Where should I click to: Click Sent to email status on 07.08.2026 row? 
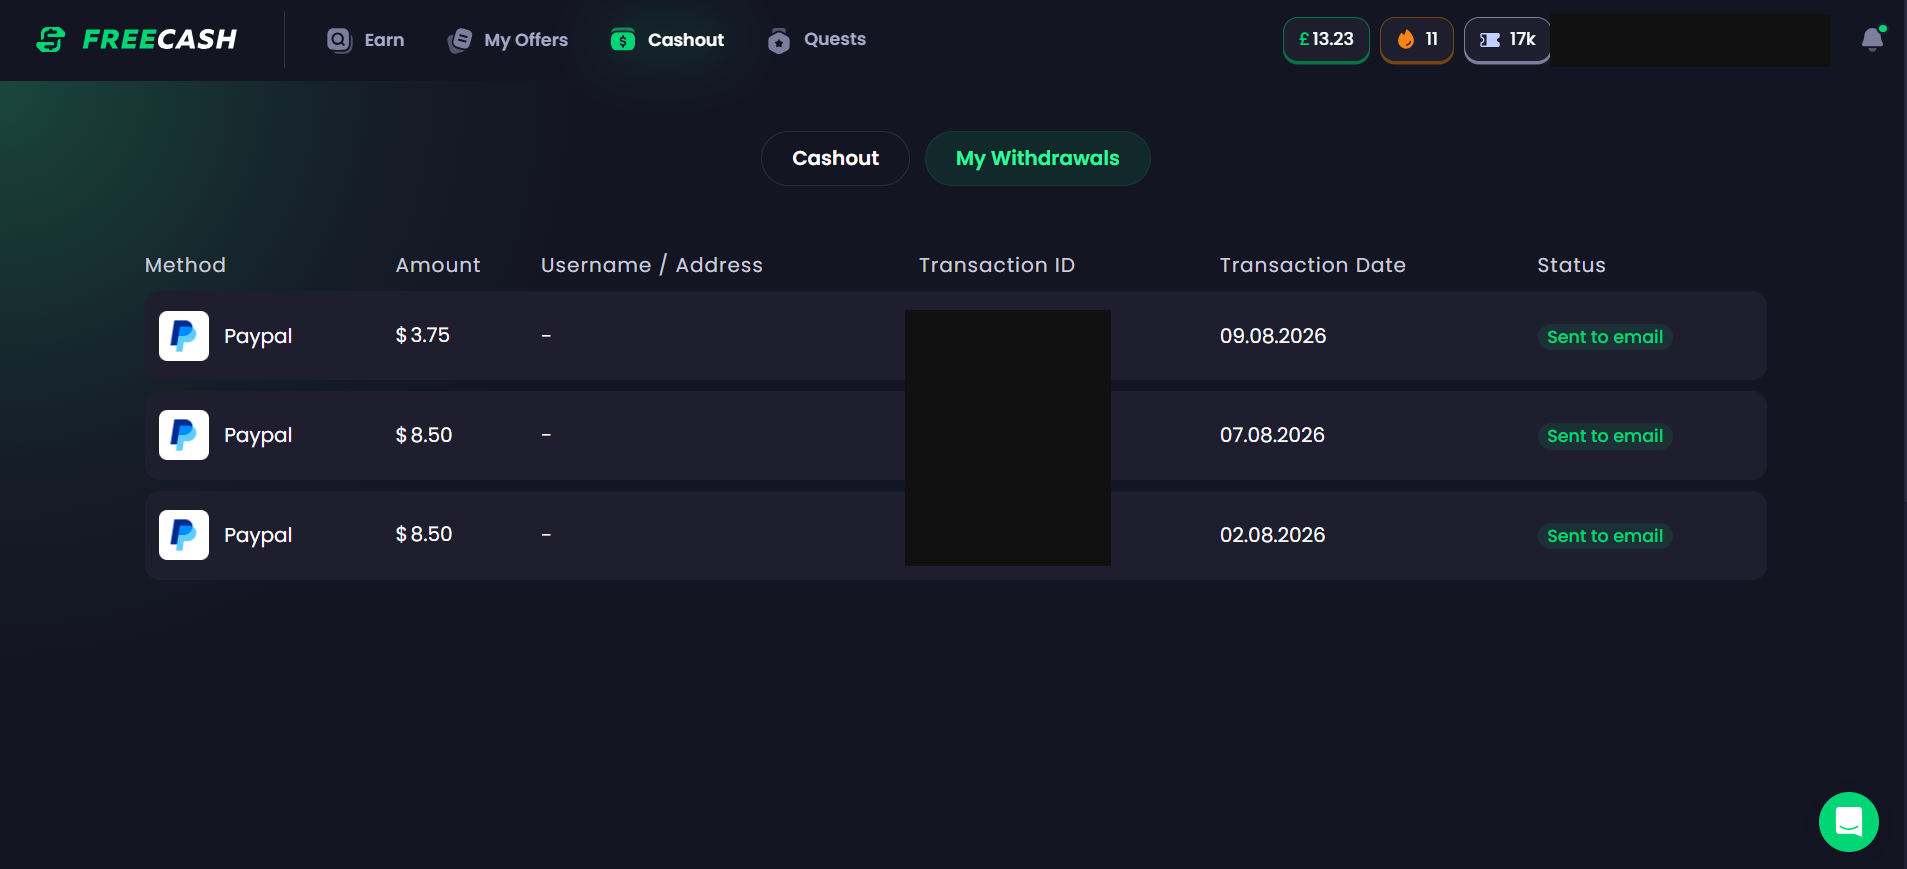pyautogui.click(x=1605, y=436)
